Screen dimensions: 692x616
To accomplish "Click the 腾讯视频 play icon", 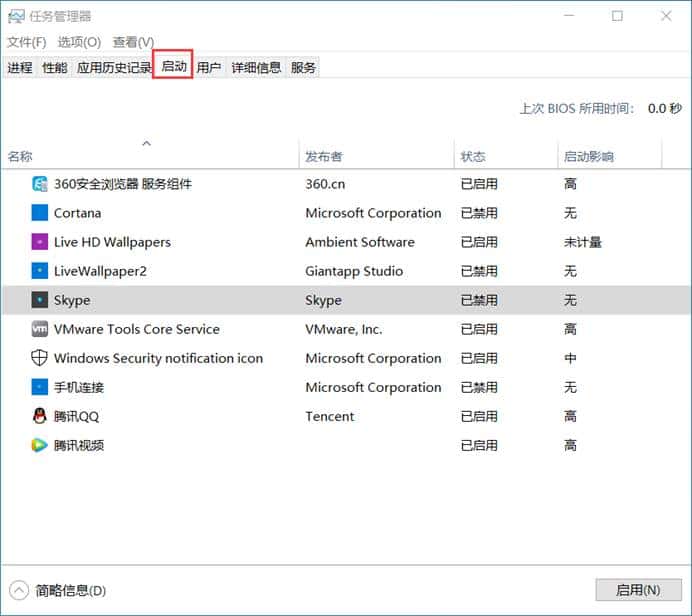I will [40, 445].
